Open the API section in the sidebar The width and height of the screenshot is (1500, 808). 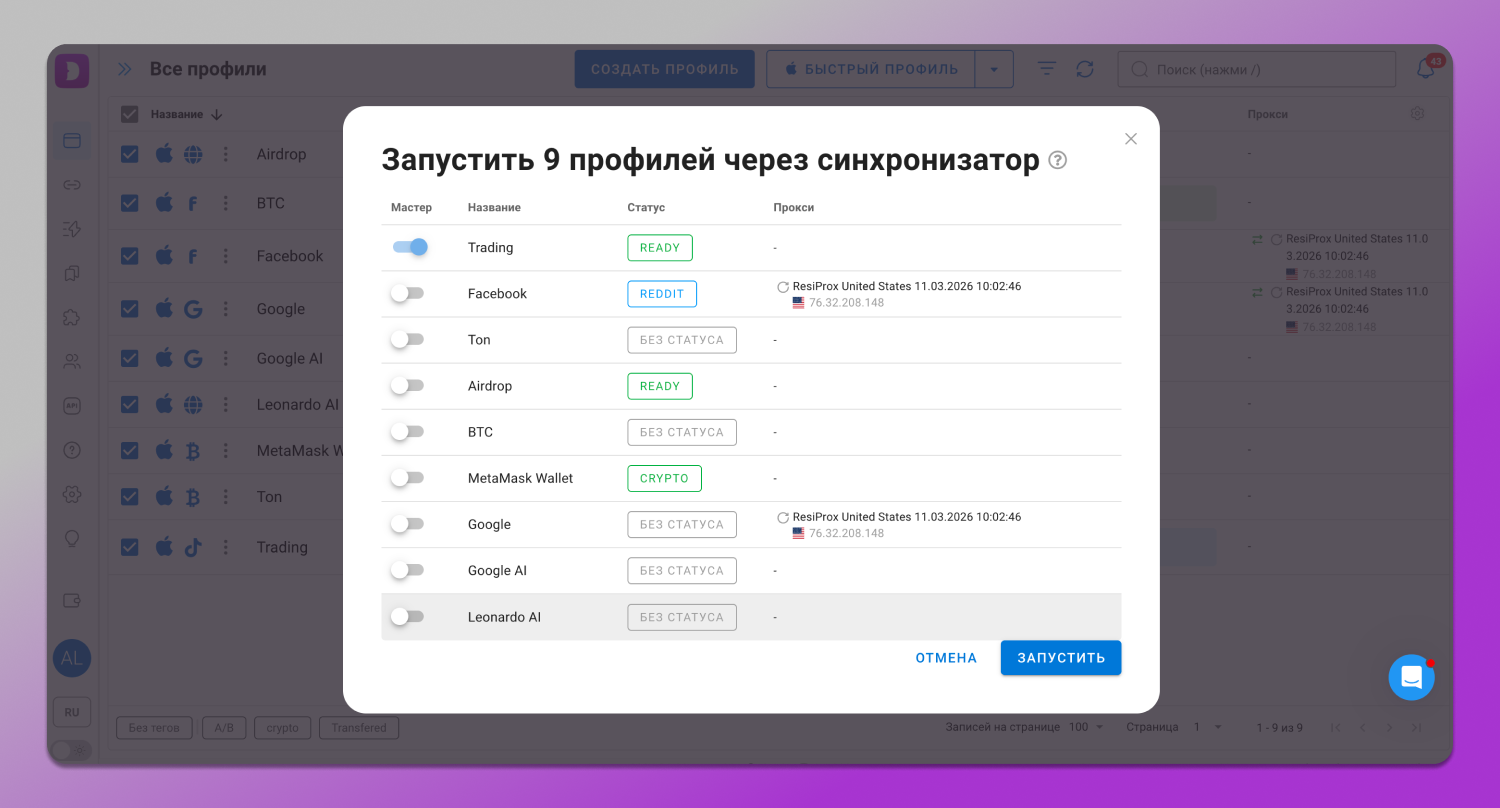pyautogui.click(x=71, y=405)
